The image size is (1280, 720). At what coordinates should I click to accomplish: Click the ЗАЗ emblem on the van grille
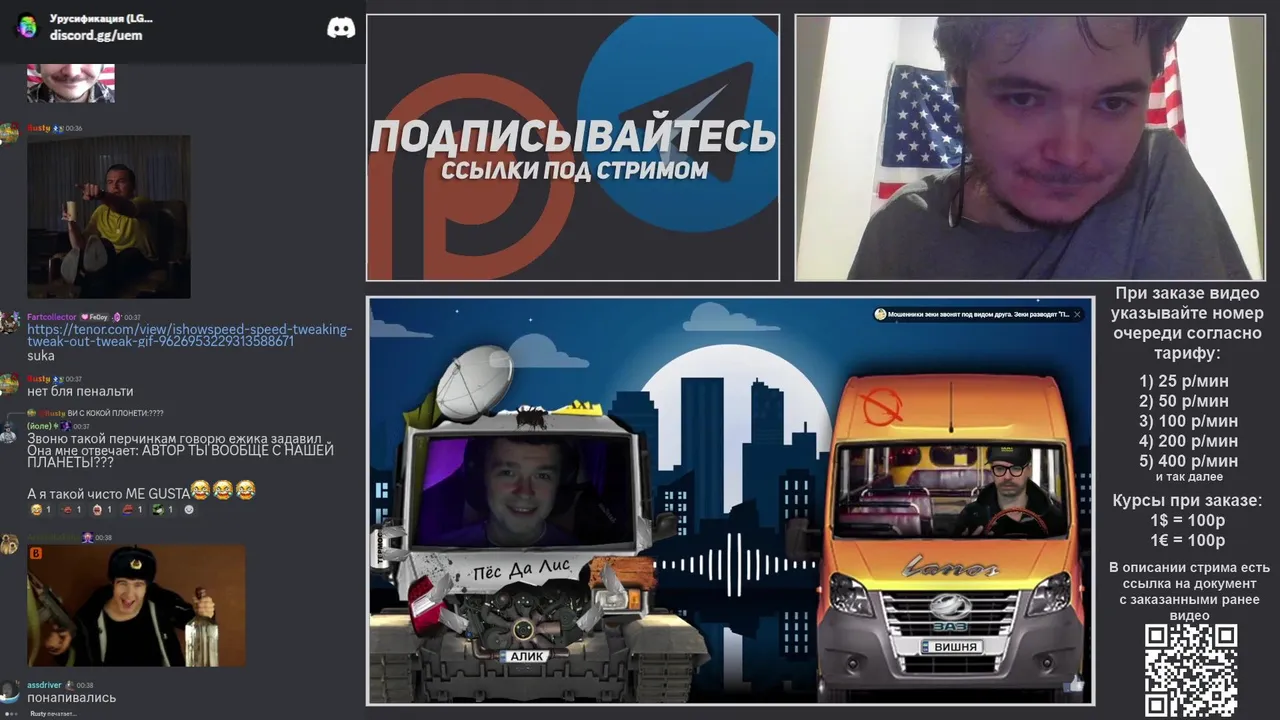coord(950,607)
